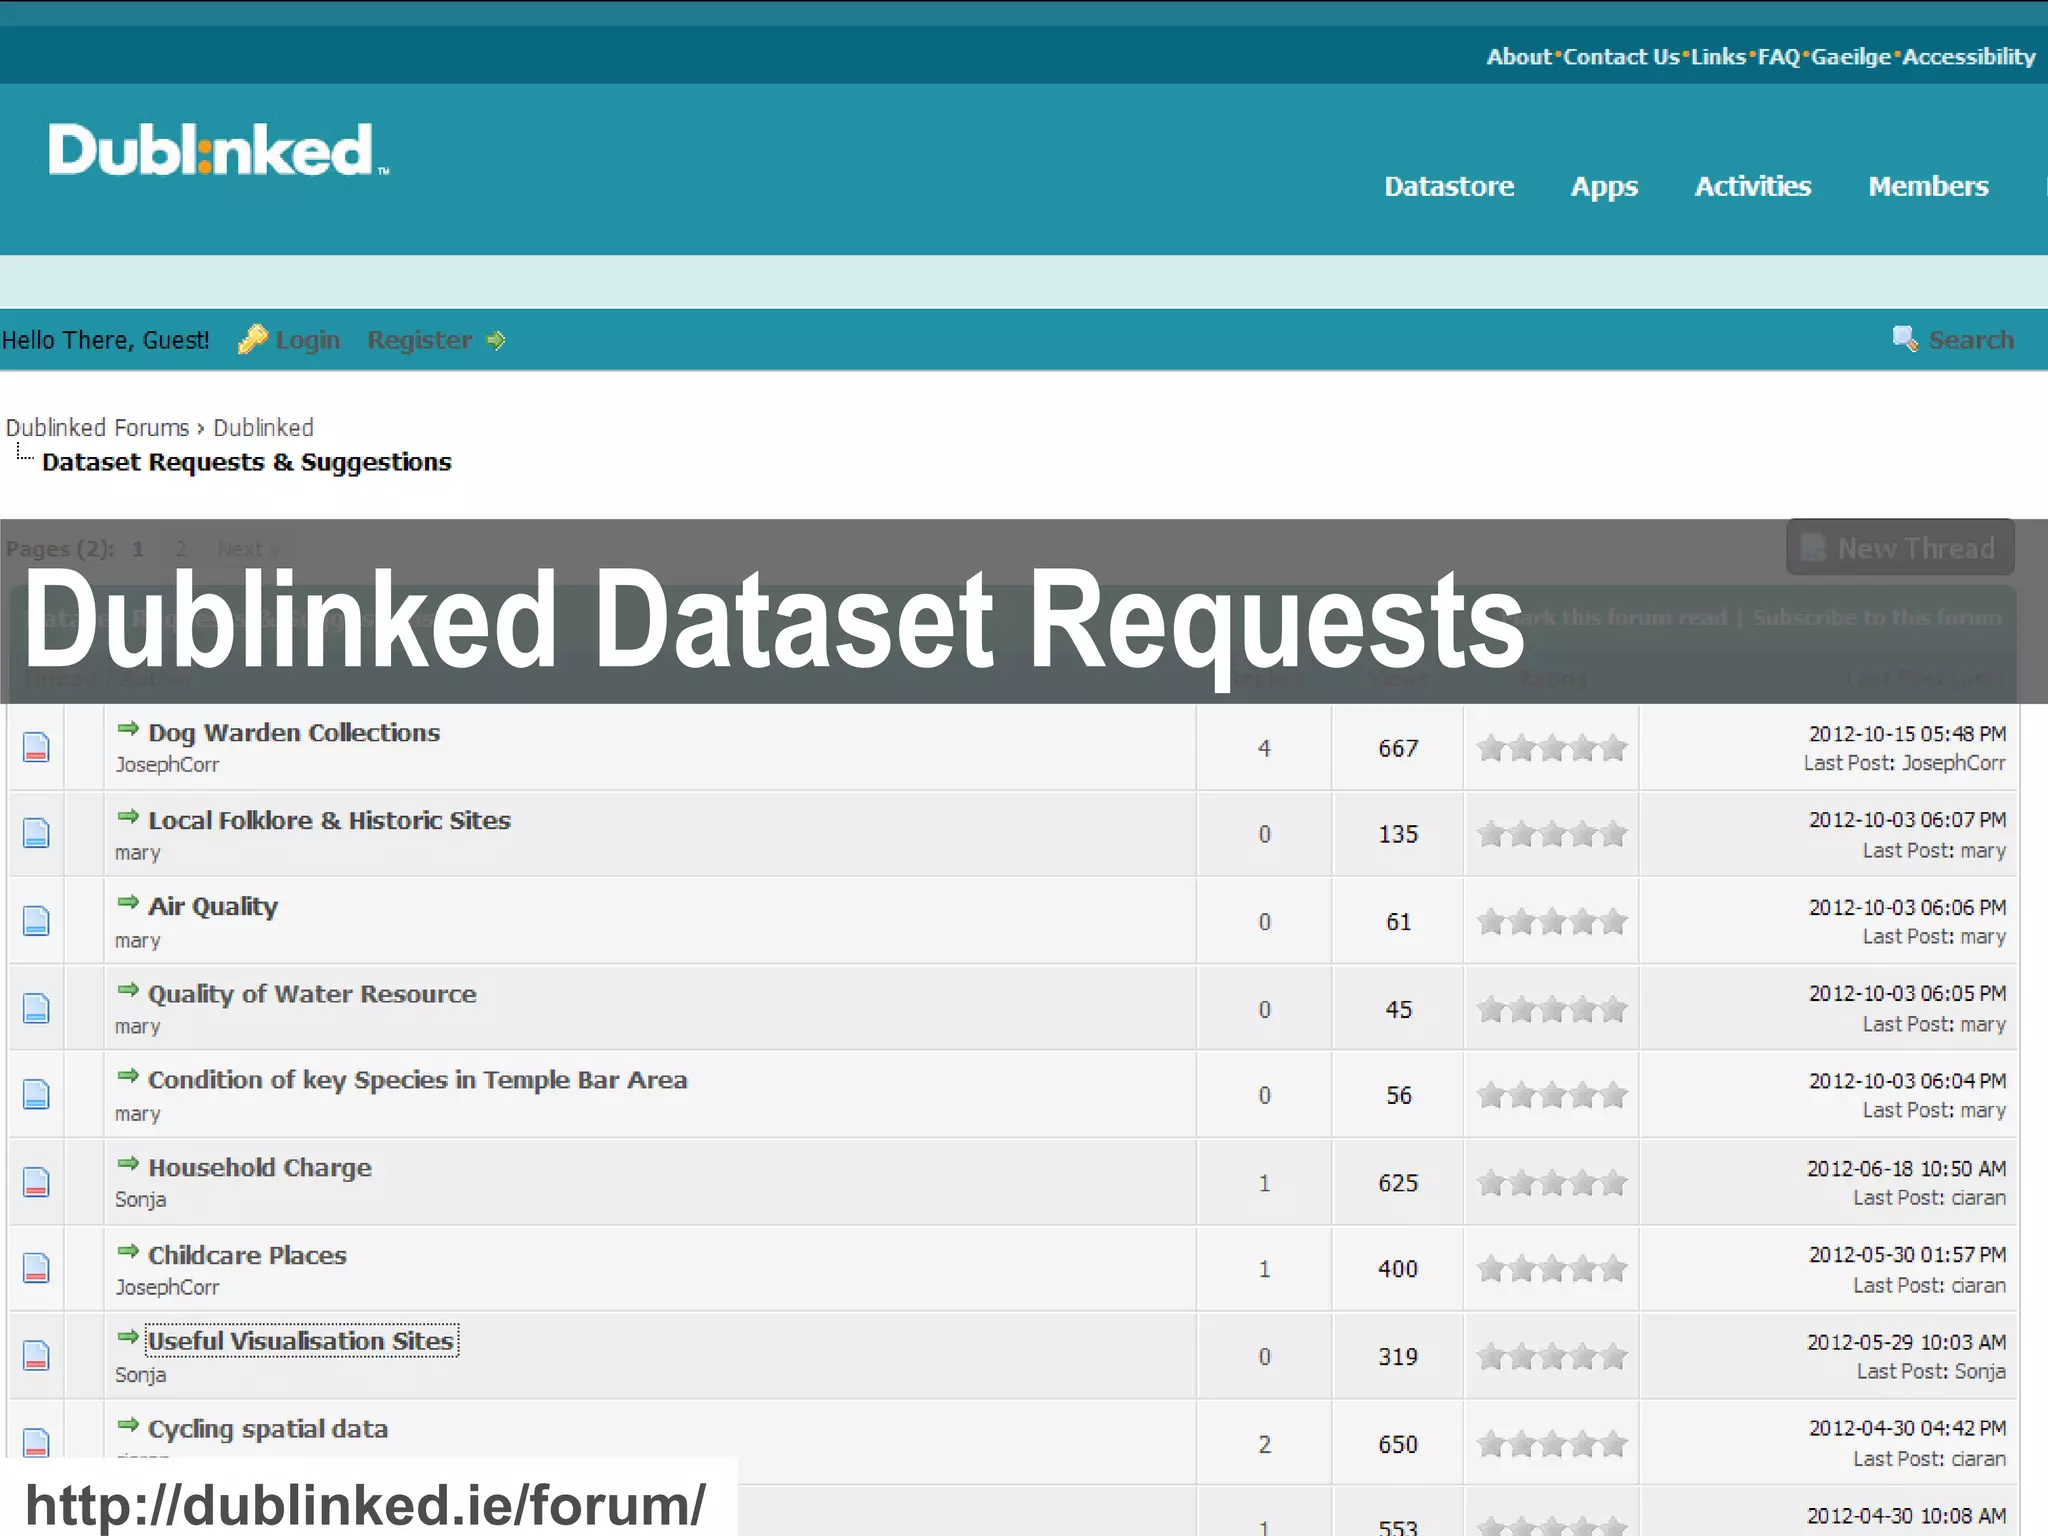Image resolution: width=2048 pixels, height=1536 pixels.
Task: Open the FAQ page
Action: tap(1779, 57)
